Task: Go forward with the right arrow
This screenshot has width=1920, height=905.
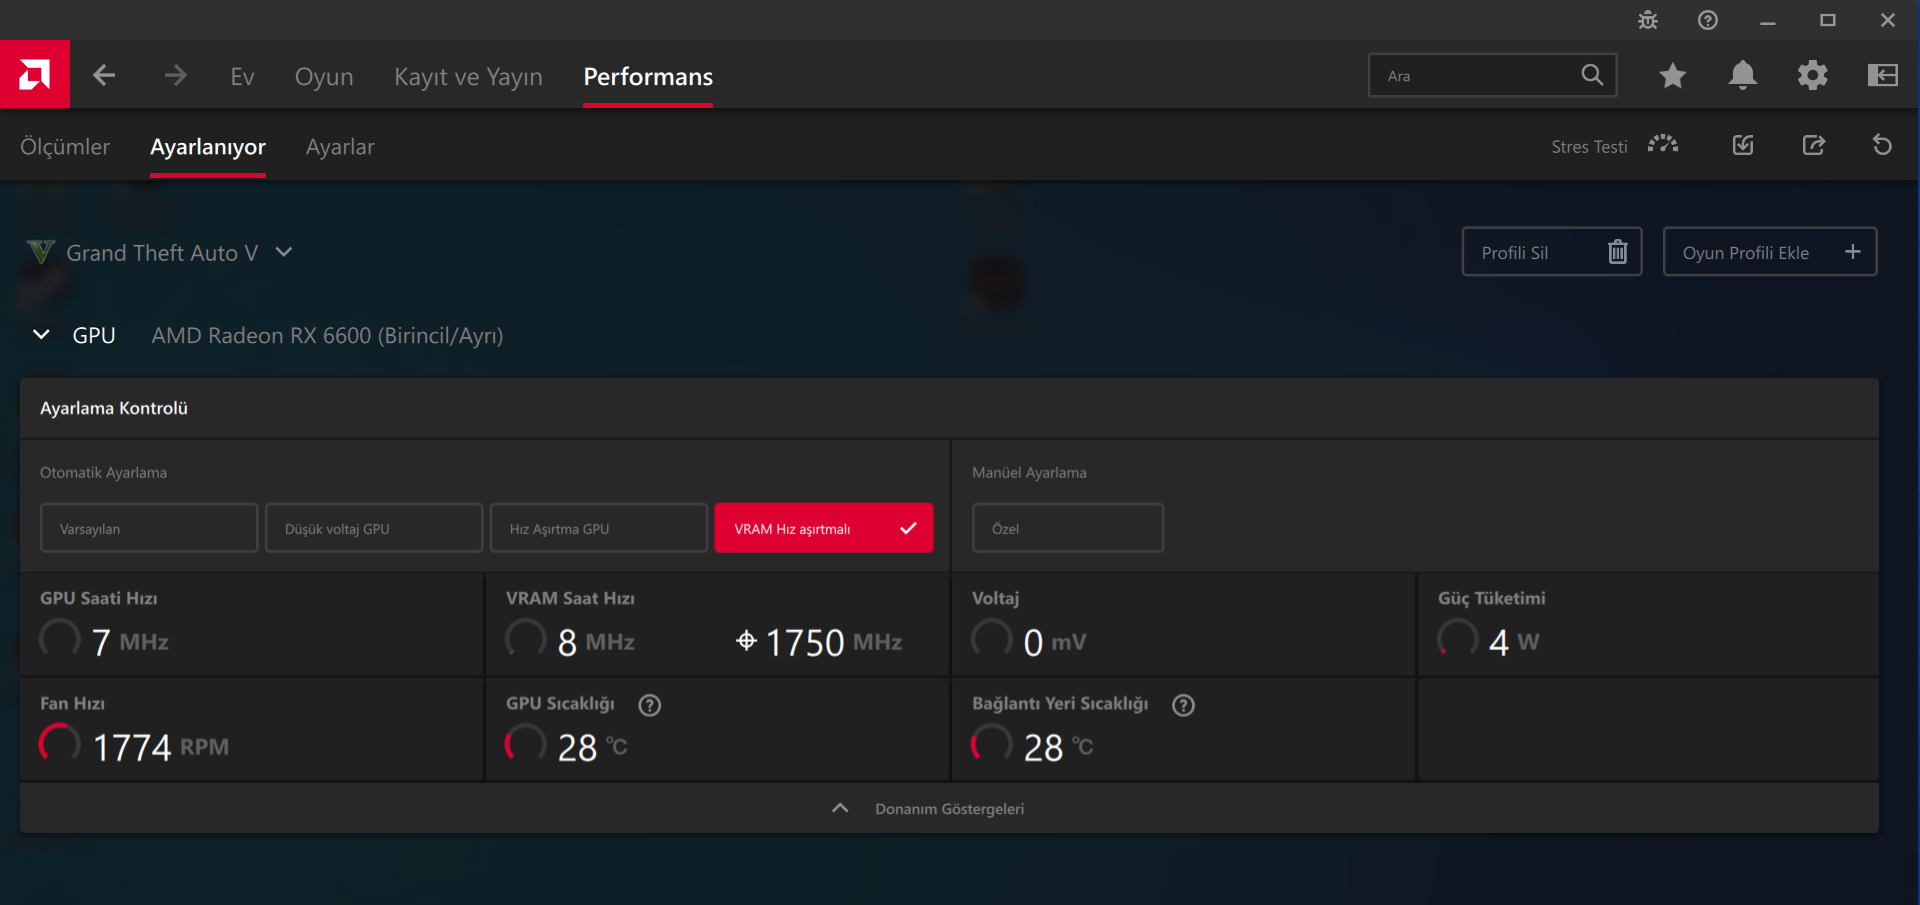Action: pos(175,75)
